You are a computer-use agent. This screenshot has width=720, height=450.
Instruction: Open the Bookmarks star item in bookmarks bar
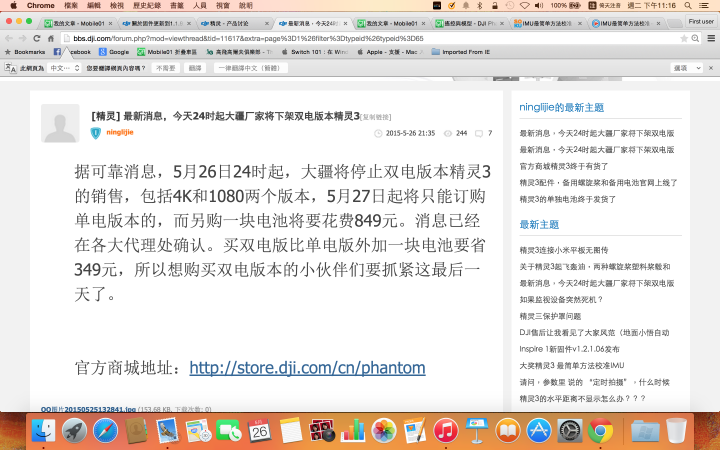click(25, 52)
